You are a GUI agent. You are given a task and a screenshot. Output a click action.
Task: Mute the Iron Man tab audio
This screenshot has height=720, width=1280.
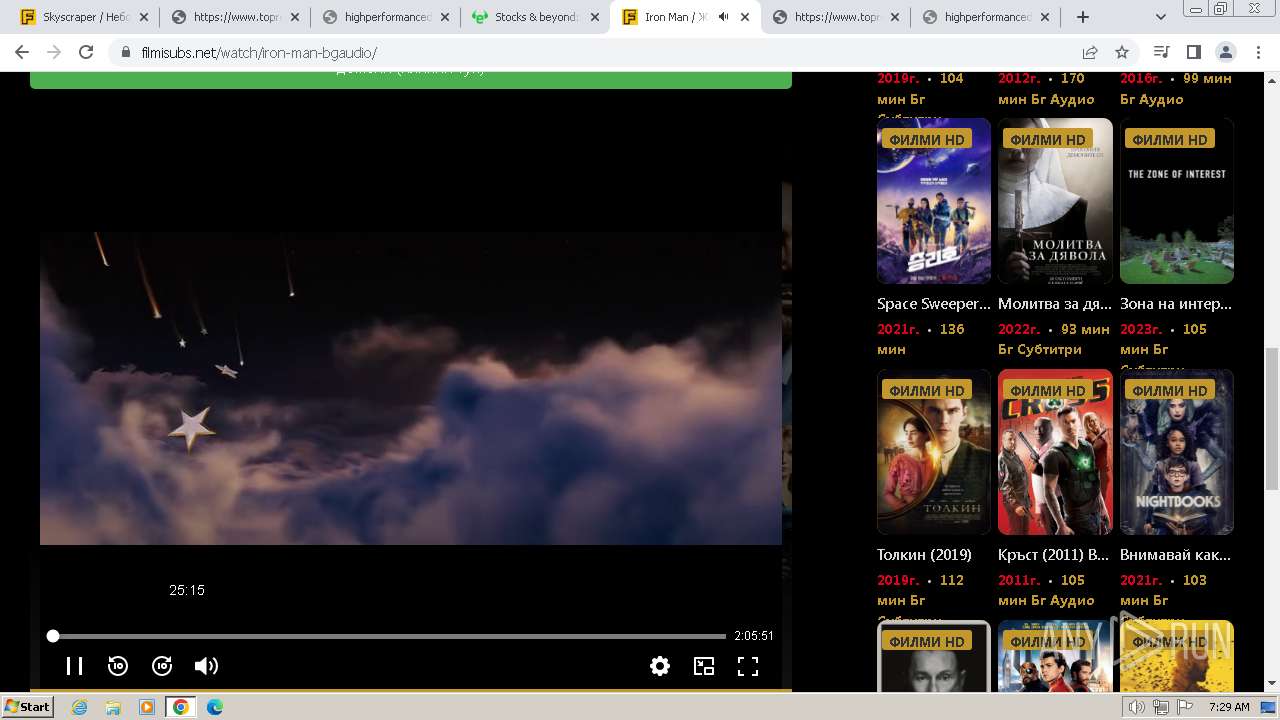click(723, 17)
